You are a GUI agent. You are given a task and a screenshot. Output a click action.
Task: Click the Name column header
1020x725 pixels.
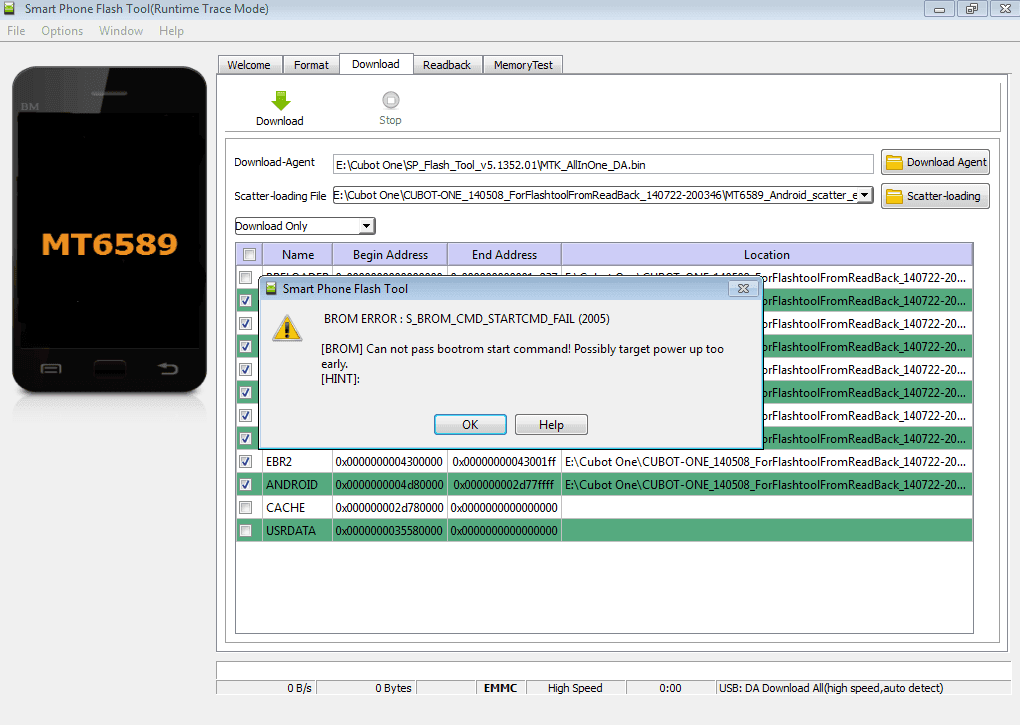(x=298, y=255)
